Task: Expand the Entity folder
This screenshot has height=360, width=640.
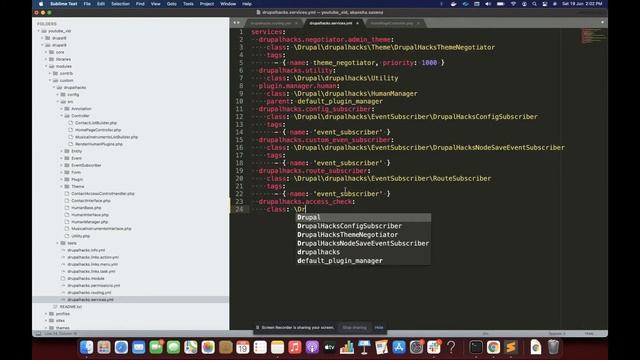Action: click(x=62, y=151)
